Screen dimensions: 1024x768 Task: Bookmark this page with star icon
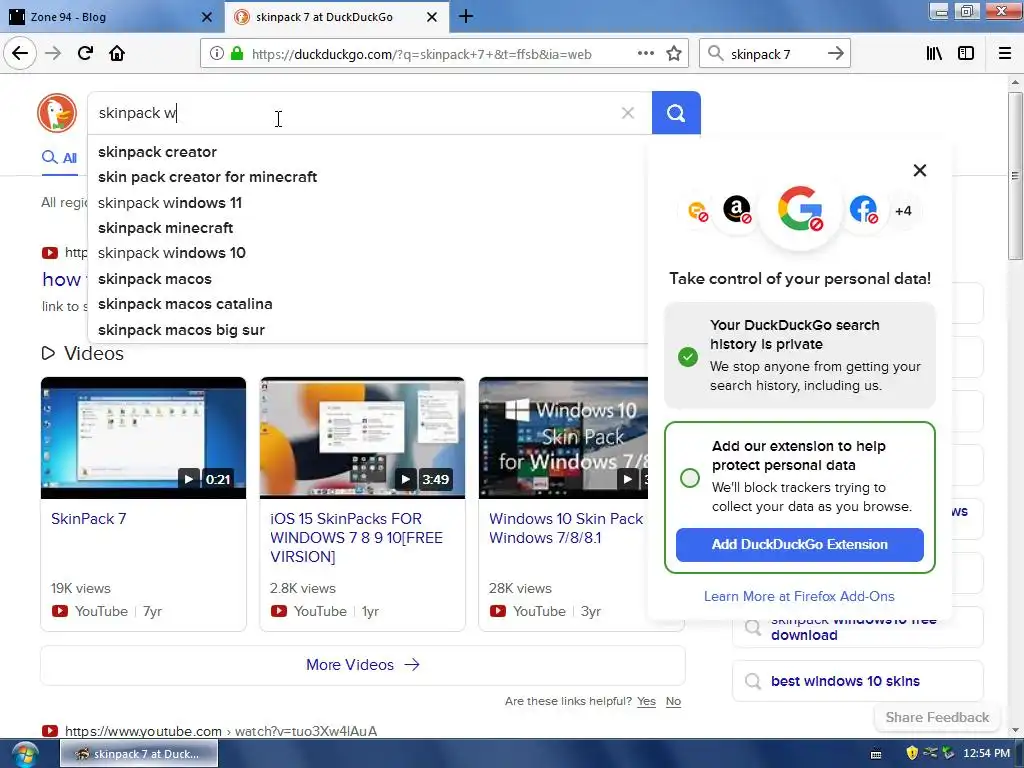click(674, 54)
